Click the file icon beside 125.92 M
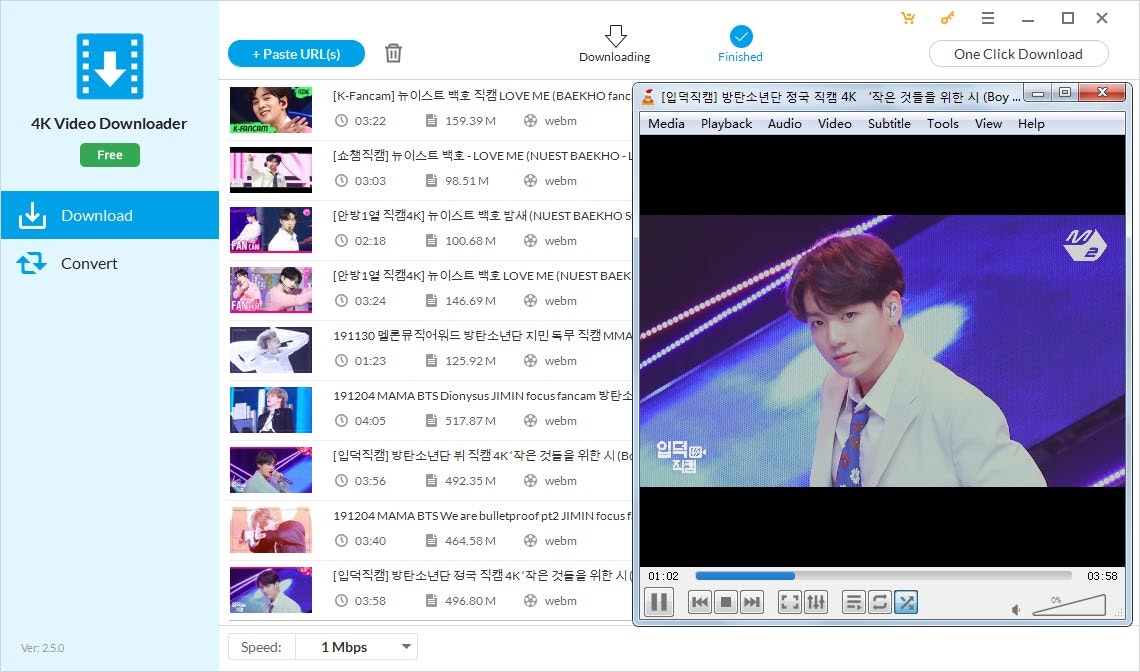This screenshot has width=1140, height=672. 431,360
